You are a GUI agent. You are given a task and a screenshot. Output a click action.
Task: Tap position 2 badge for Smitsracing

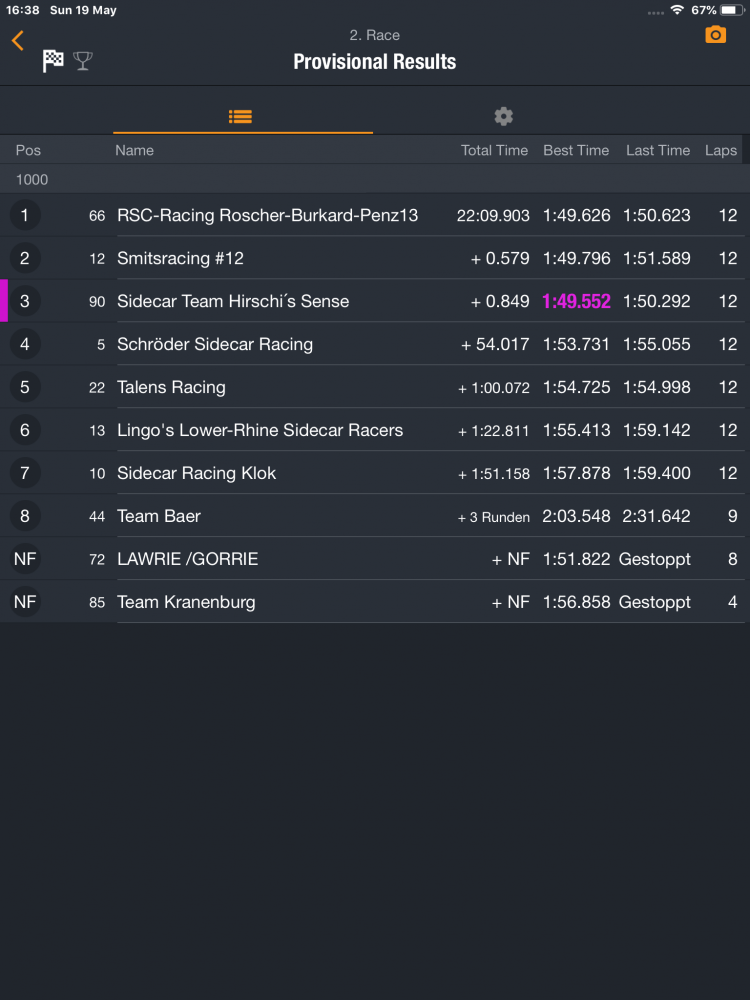[x=25, y=258]
